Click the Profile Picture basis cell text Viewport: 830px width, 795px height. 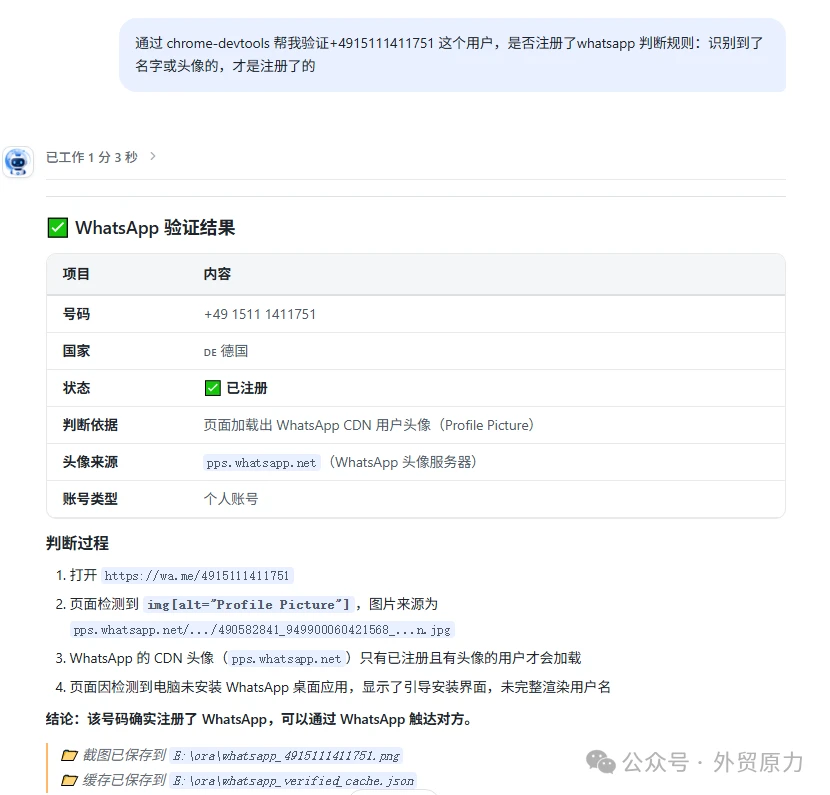tap(369, 425)
